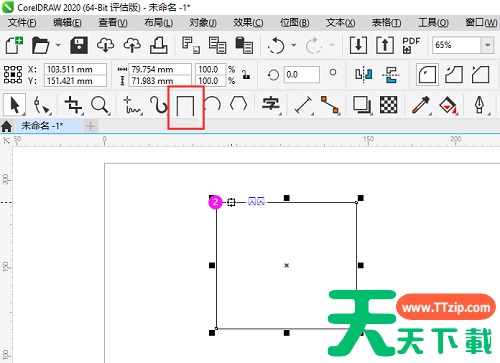Select the Outline Pen tool
500x363 pixels.
480,105
